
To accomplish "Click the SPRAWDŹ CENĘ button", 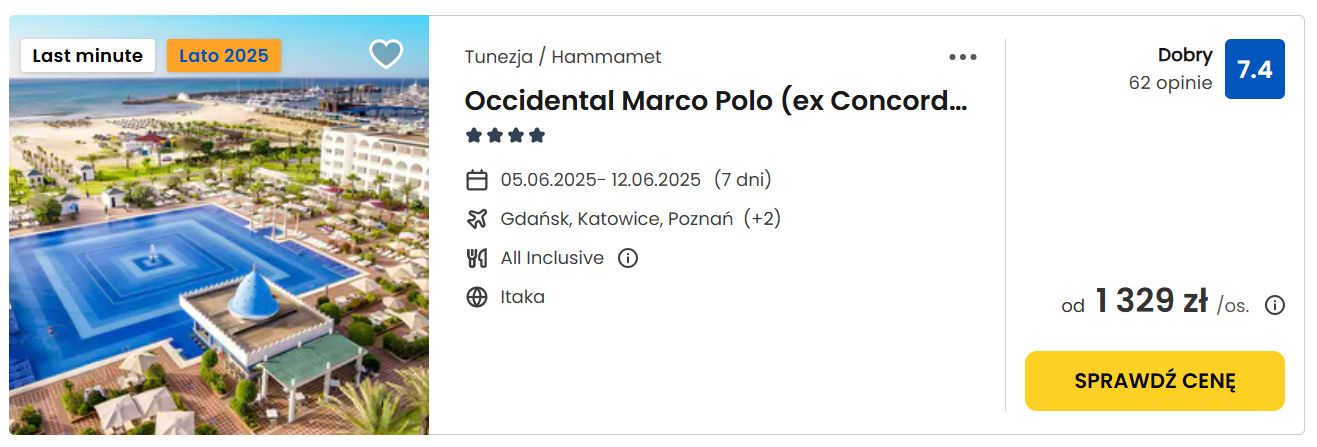I will pyautogui.click(x=1155, y=381).
